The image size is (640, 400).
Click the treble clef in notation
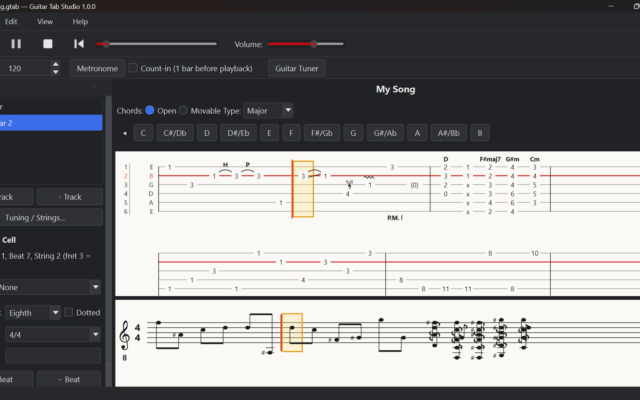pos(124,336)
